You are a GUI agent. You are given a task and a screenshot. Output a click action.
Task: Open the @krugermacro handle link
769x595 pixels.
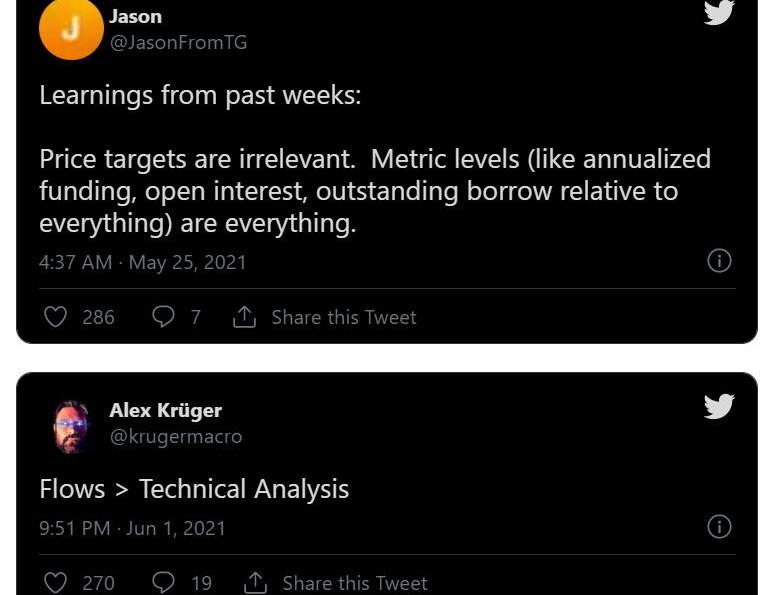176,437
